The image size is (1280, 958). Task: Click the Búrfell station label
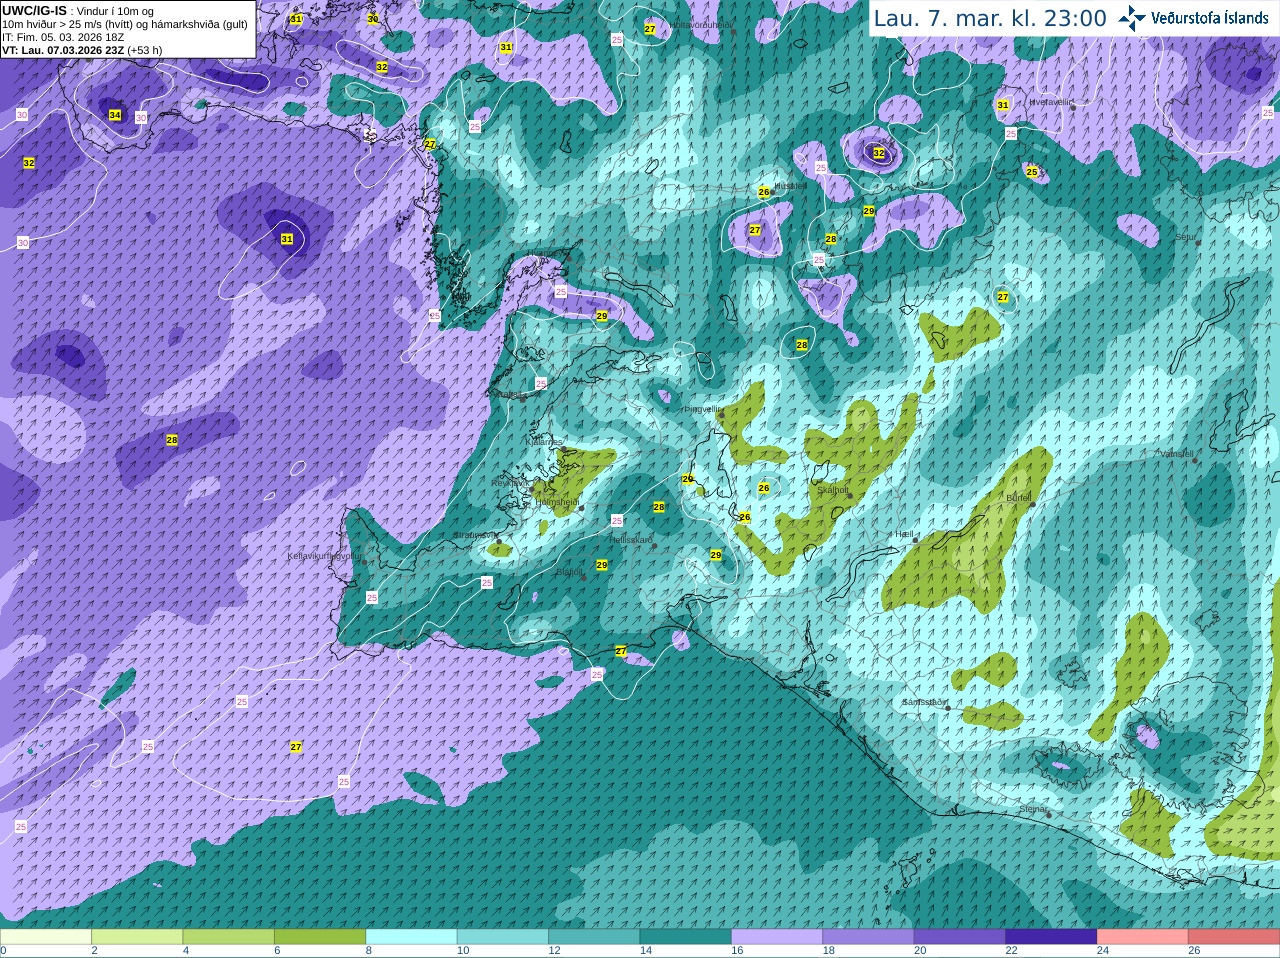[x=1018, y=497]
